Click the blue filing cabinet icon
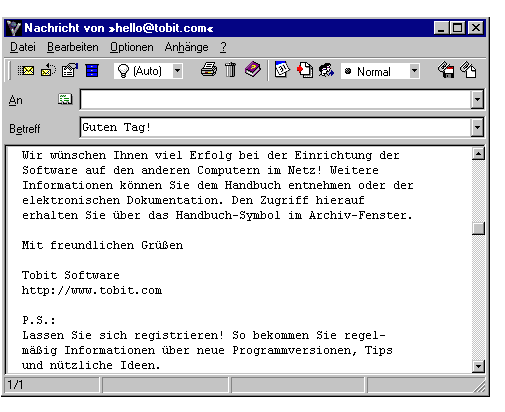Screen dimensions: 505x412 92,71
